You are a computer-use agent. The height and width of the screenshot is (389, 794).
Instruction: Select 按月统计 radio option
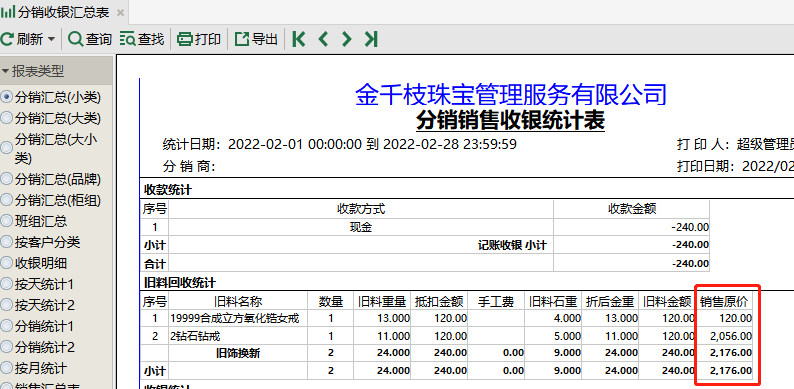point(7,368)
